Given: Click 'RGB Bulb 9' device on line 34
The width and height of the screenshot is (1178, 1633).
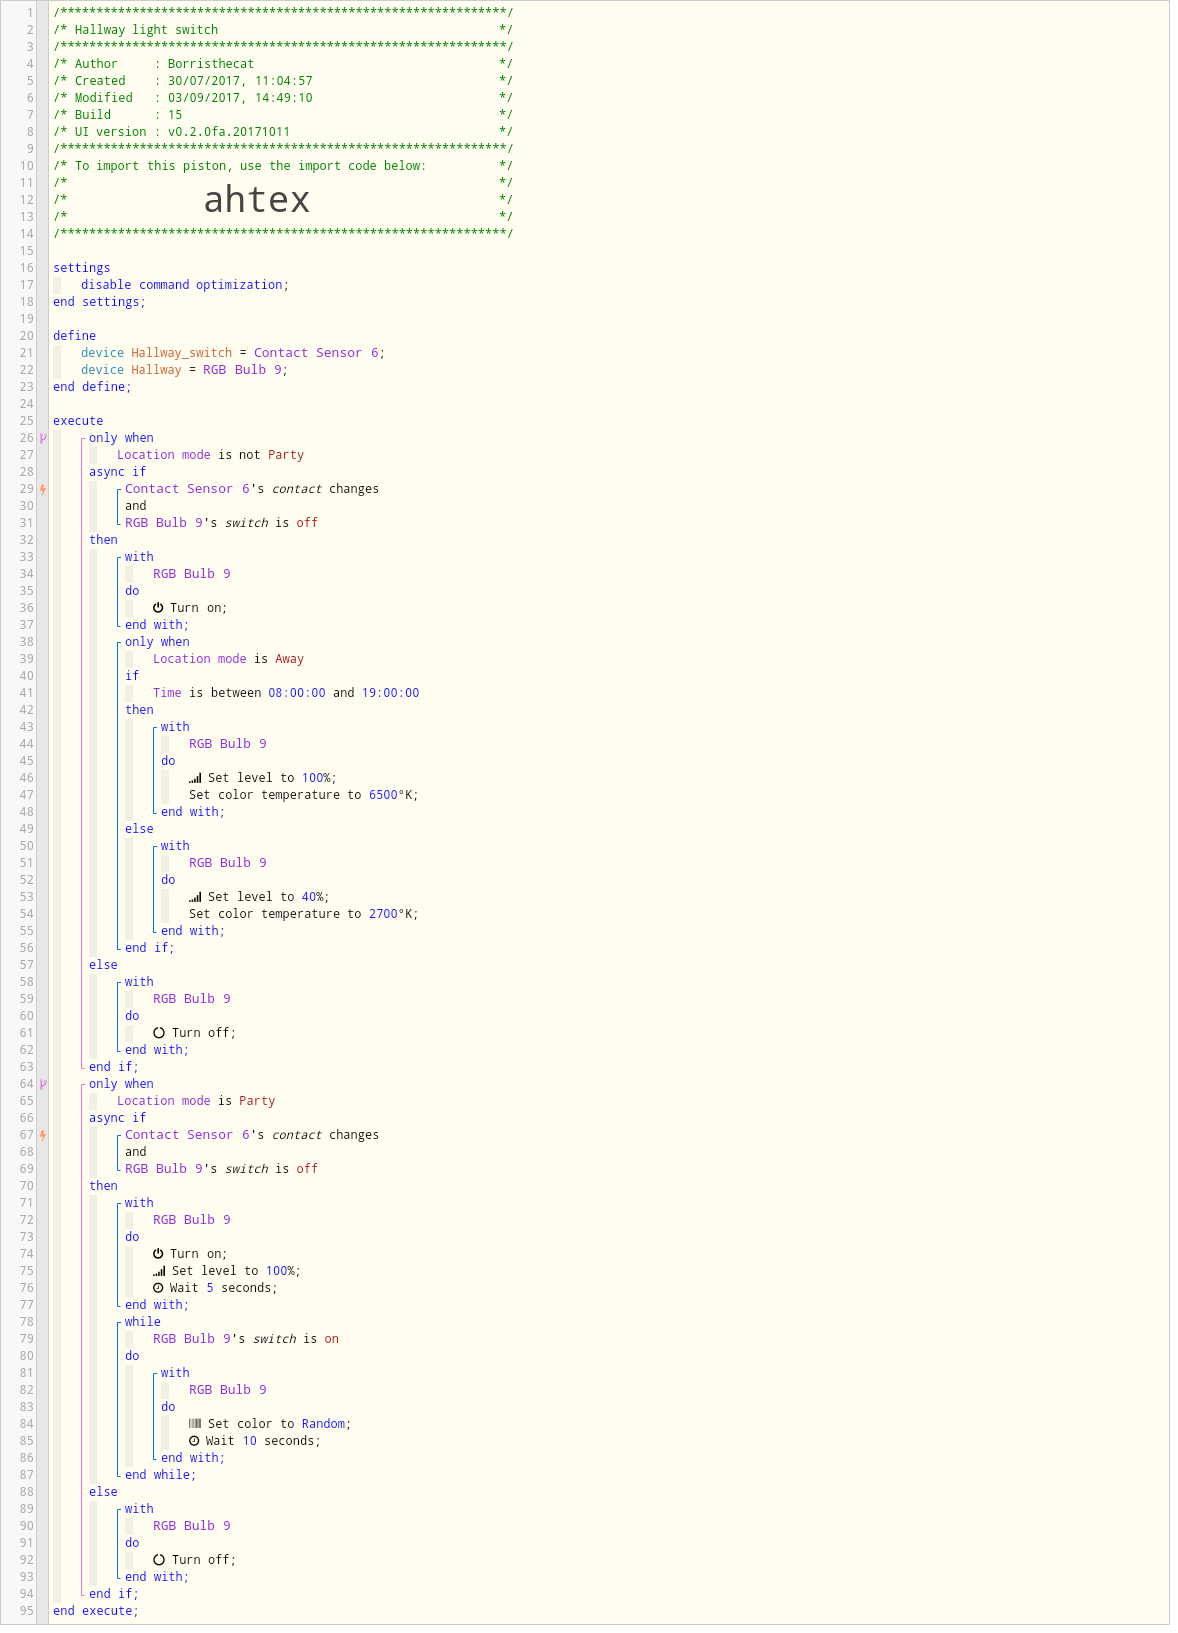Looking at the screenshot, I should [192, 574].
